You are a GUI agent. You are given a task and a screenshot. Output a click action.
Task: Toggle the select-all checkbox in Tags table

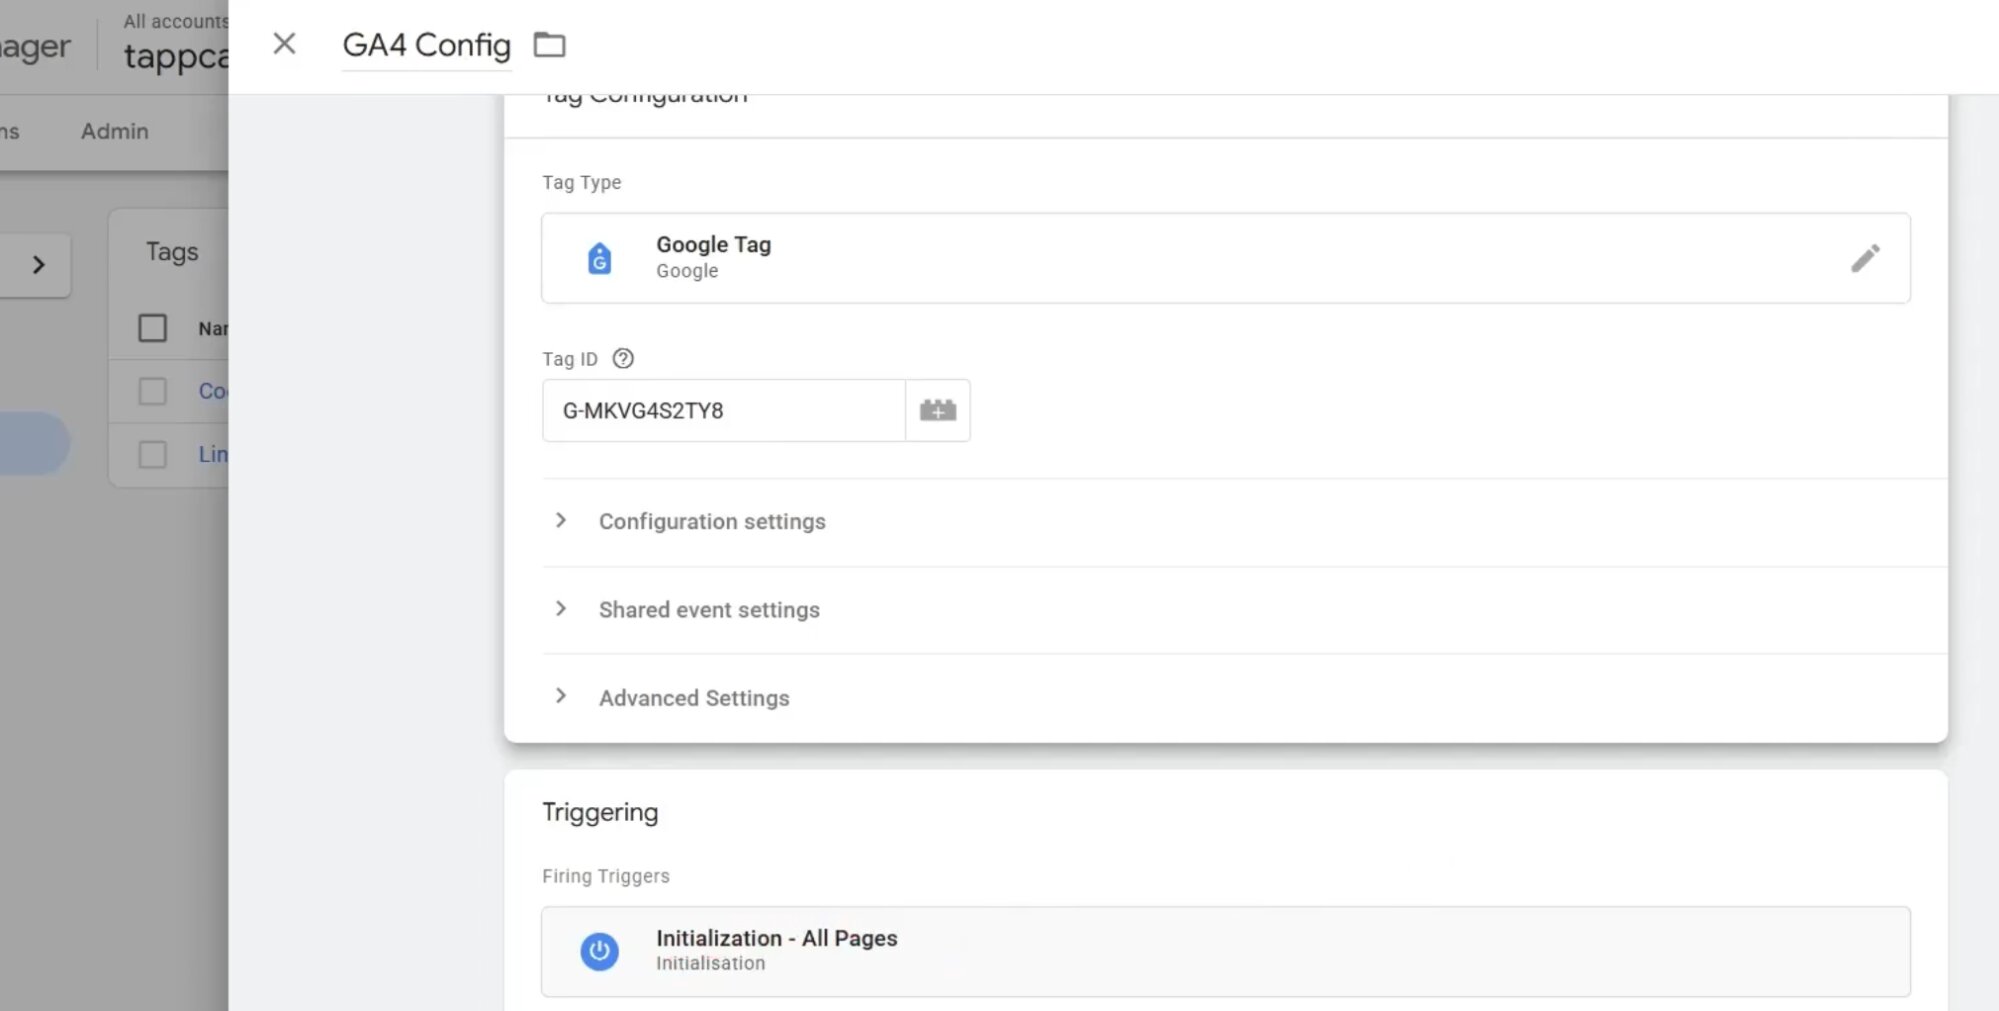tap(152, 328)
